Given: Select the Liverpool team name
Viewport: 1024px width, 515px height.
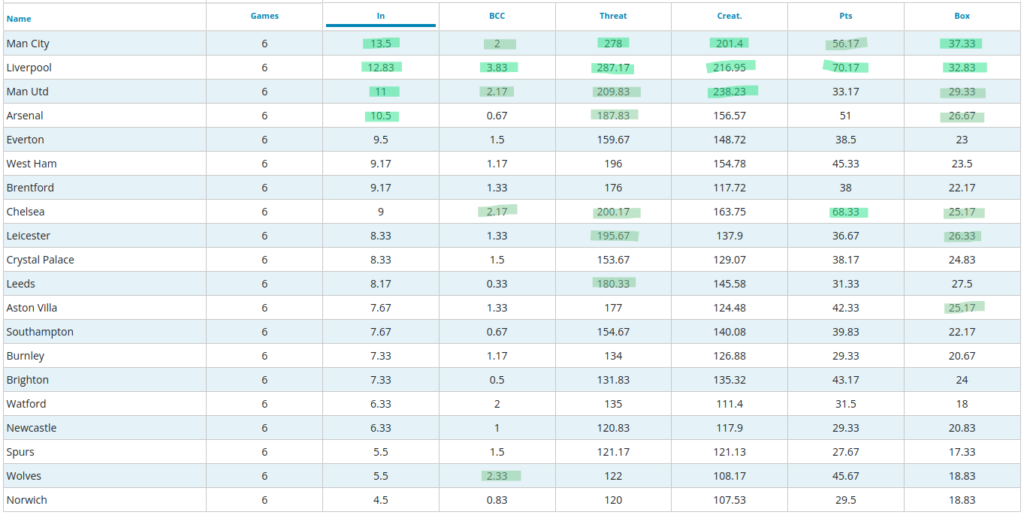Looking at the screenshot, I should coord(29,68).
